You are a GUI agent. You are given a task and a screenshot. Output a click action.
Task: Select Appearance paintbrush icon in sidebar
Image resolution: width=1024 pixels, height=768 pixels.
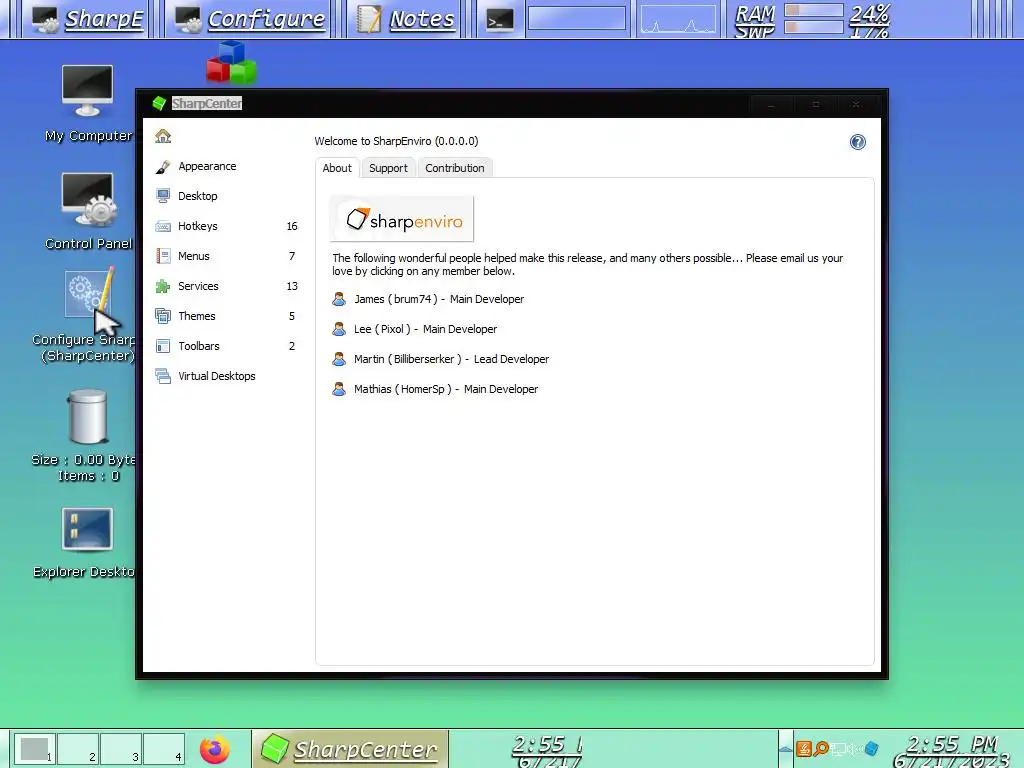[x=163, y=167]
